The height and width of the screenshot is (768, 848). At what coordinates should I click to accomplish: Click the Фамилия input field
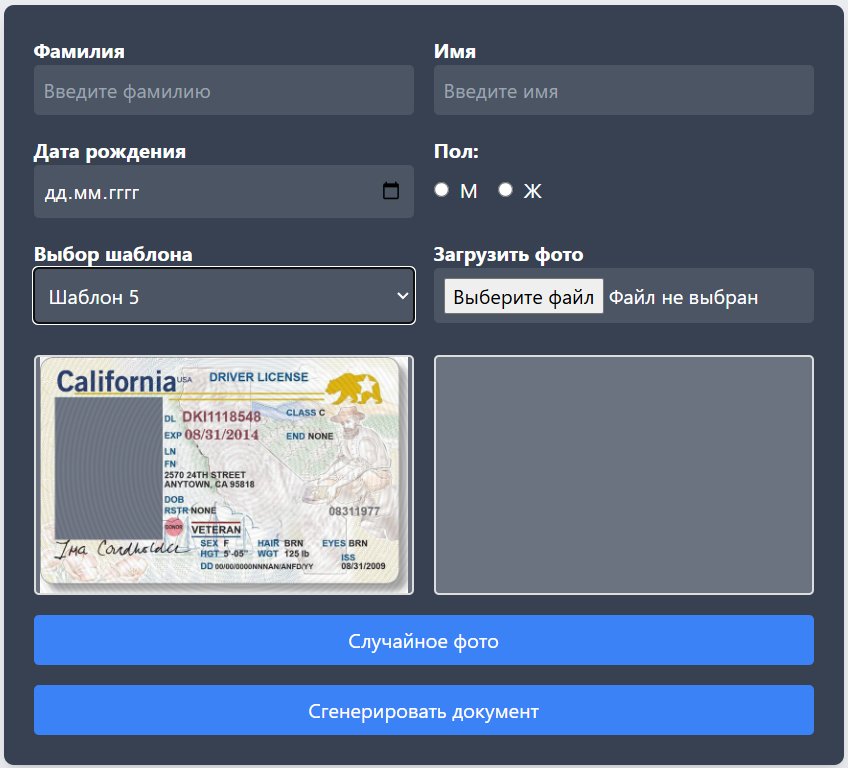(224, 90)
